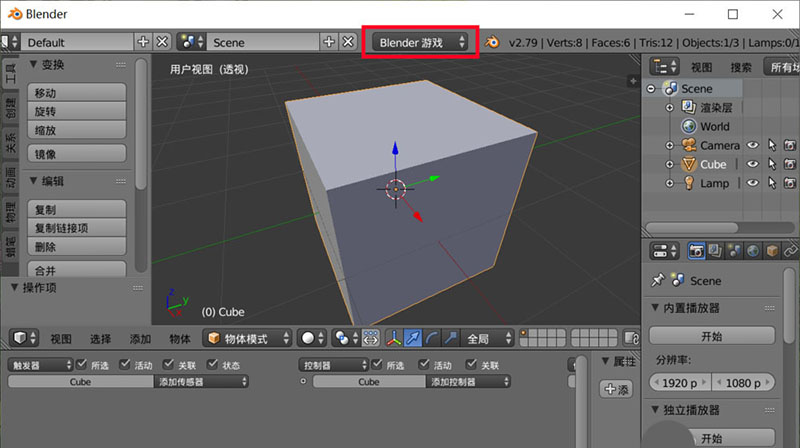Toggle Camera viewport visibility eye

coord(753,145)
